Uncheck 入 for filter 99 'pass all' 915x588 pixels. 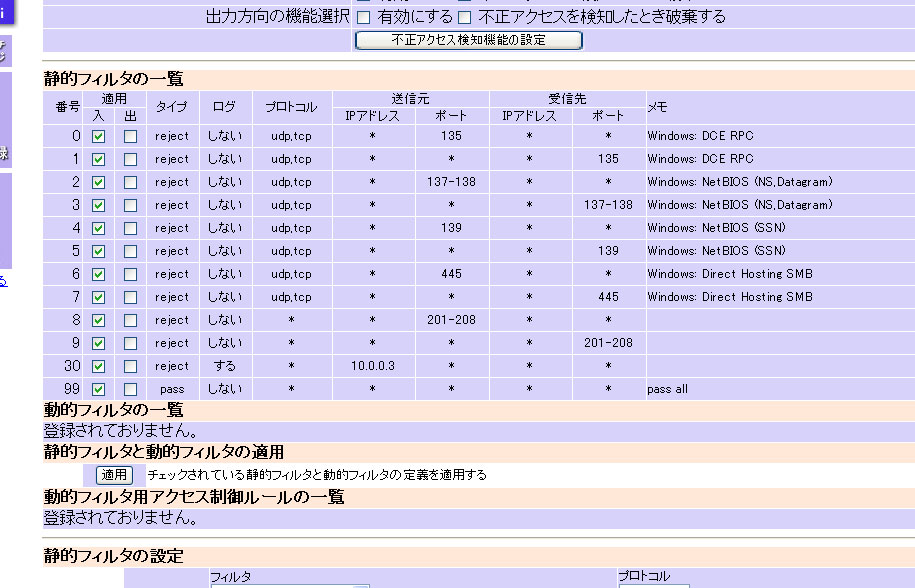click(99, 389)
